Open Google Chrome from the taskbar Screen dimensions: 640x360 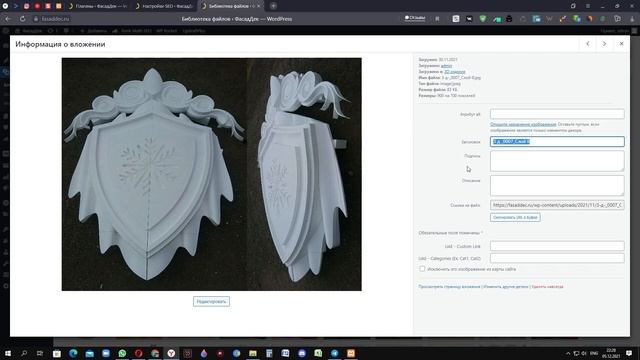click(155, 353)
